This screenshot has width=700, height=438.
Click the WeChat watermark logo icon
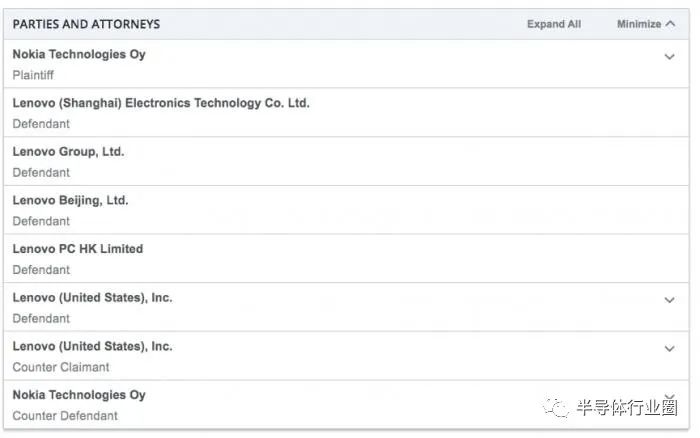[x=556, y=408]
